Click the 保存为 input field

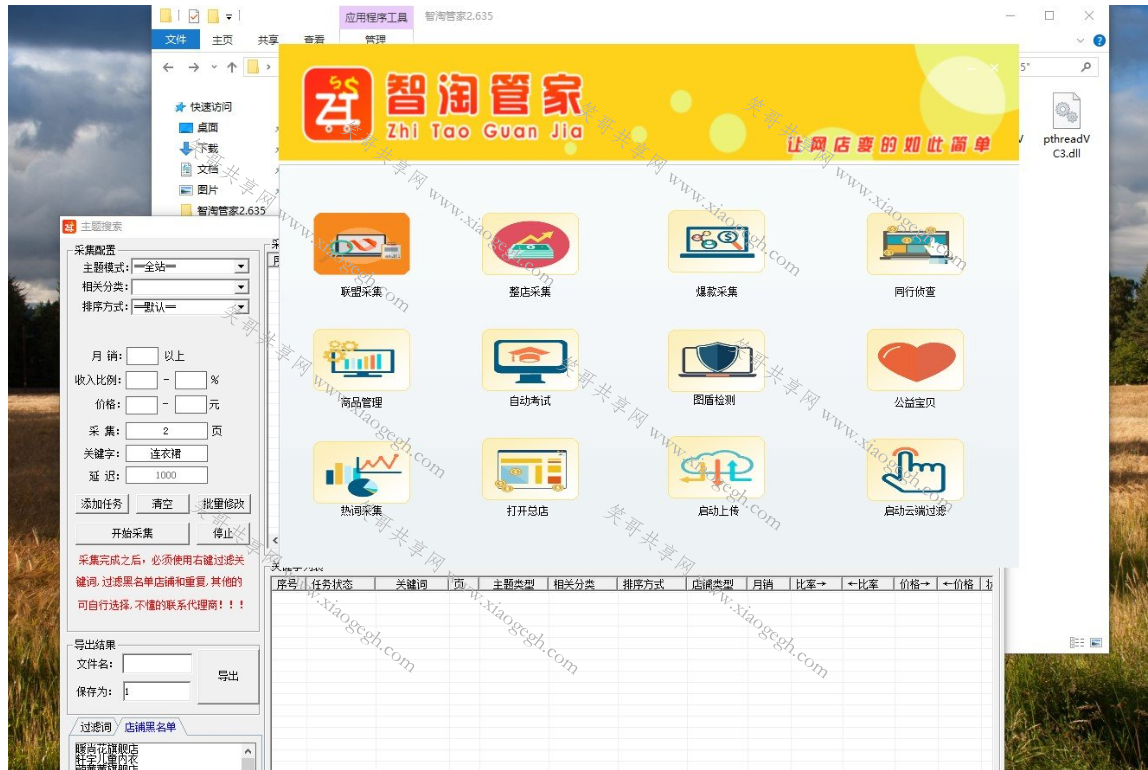coord(157,691)
